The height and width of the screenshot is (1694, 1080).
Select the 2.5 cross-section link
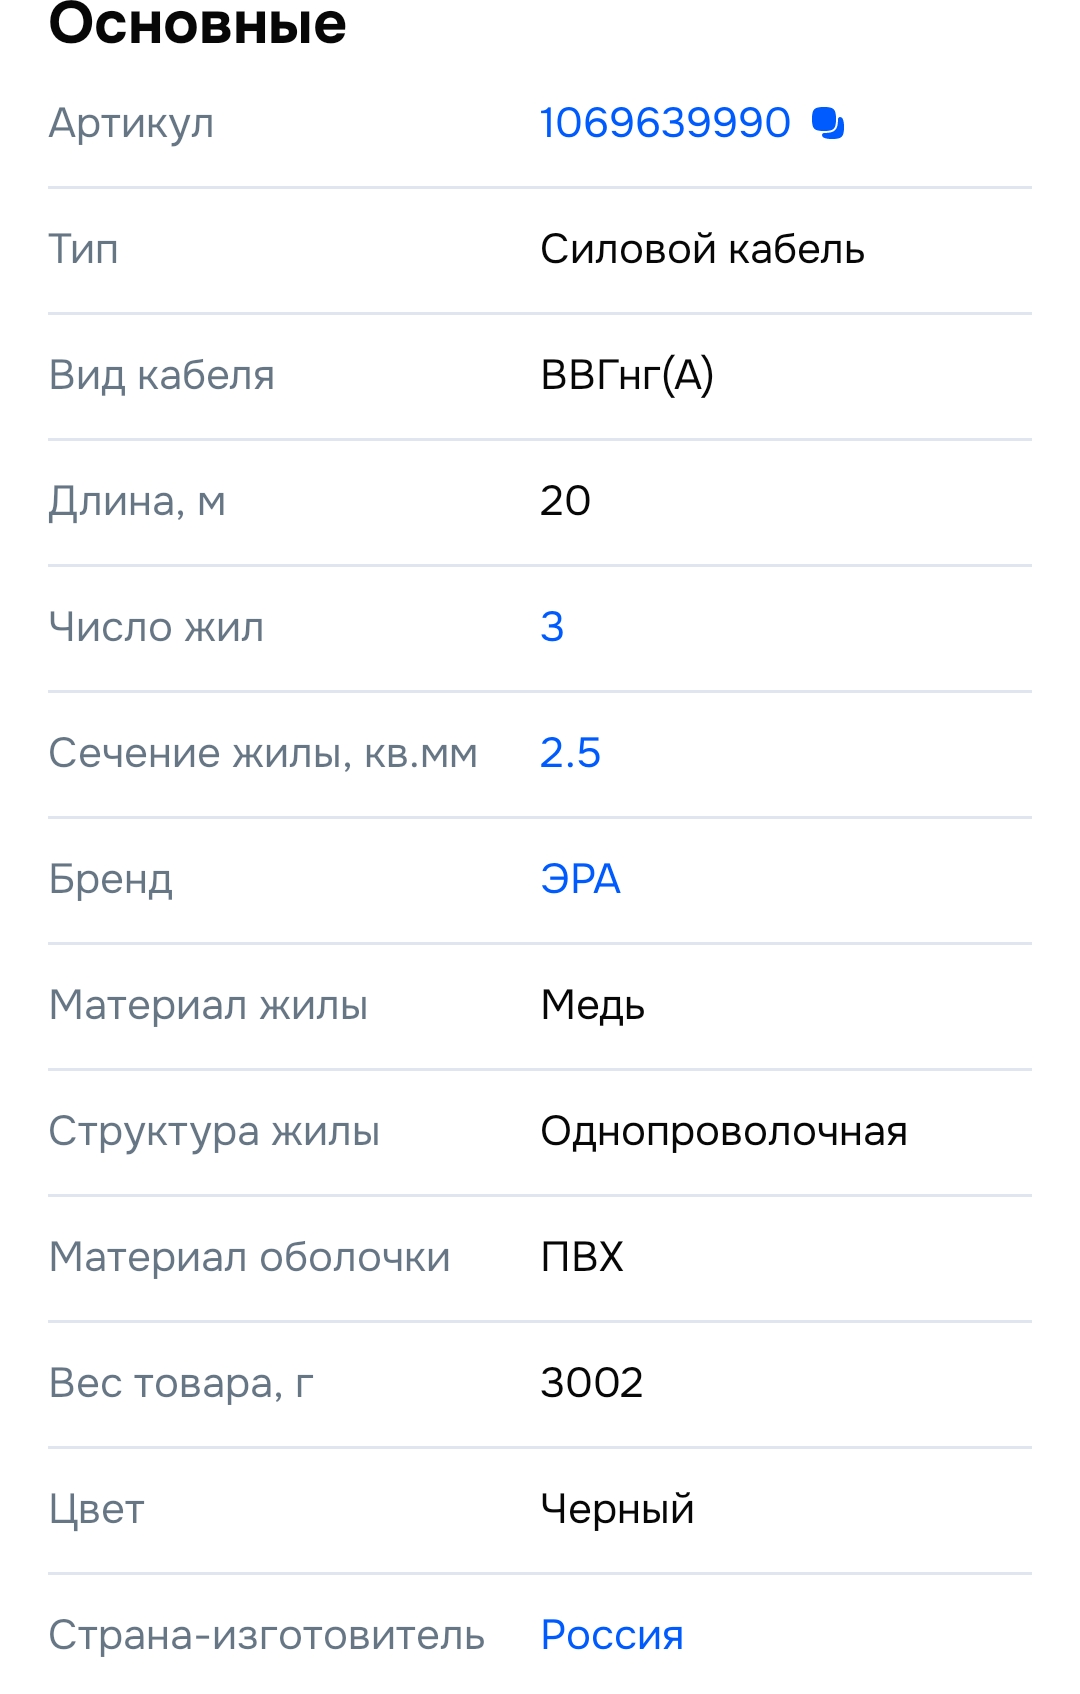[x=570, y=753]
